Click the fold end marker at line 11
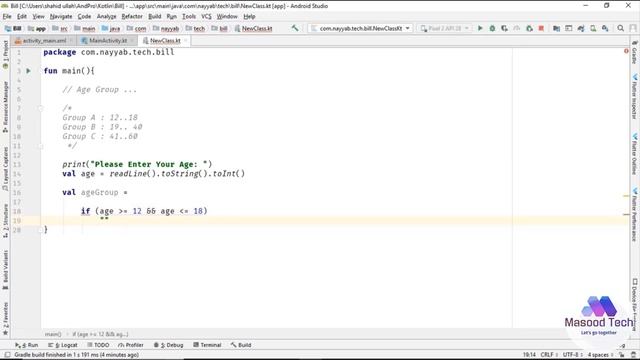The height and width of the screenshot is (360, 640). coord(40,146)
